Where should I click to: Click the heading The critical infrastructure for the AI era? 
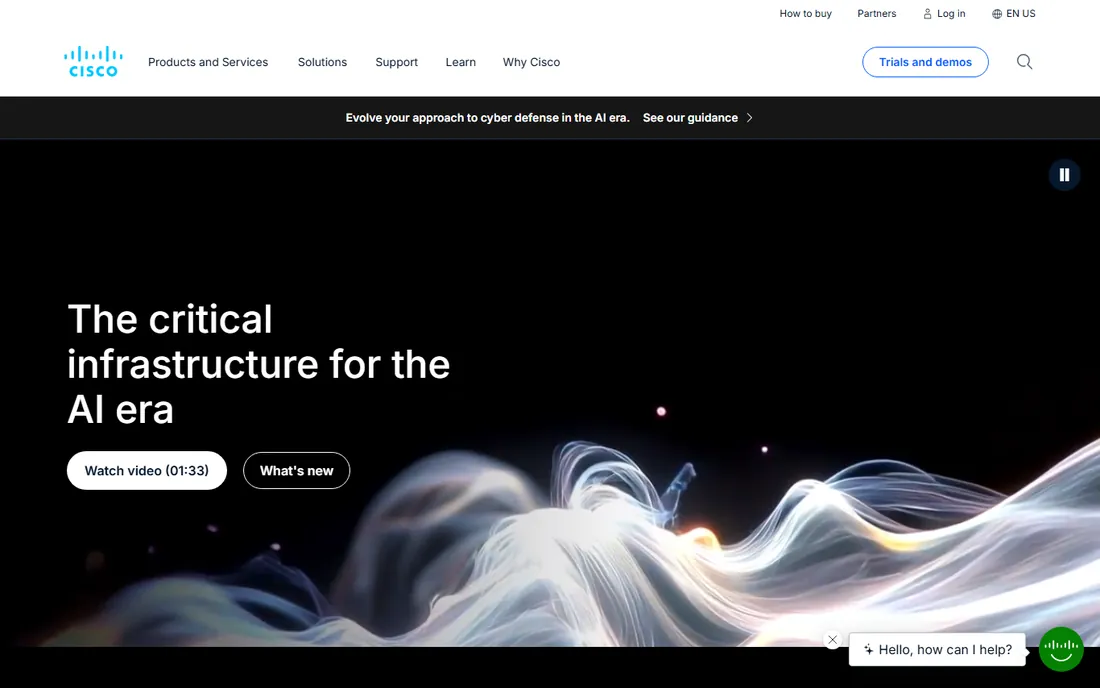pyautogui.click(x=258, y=364)
